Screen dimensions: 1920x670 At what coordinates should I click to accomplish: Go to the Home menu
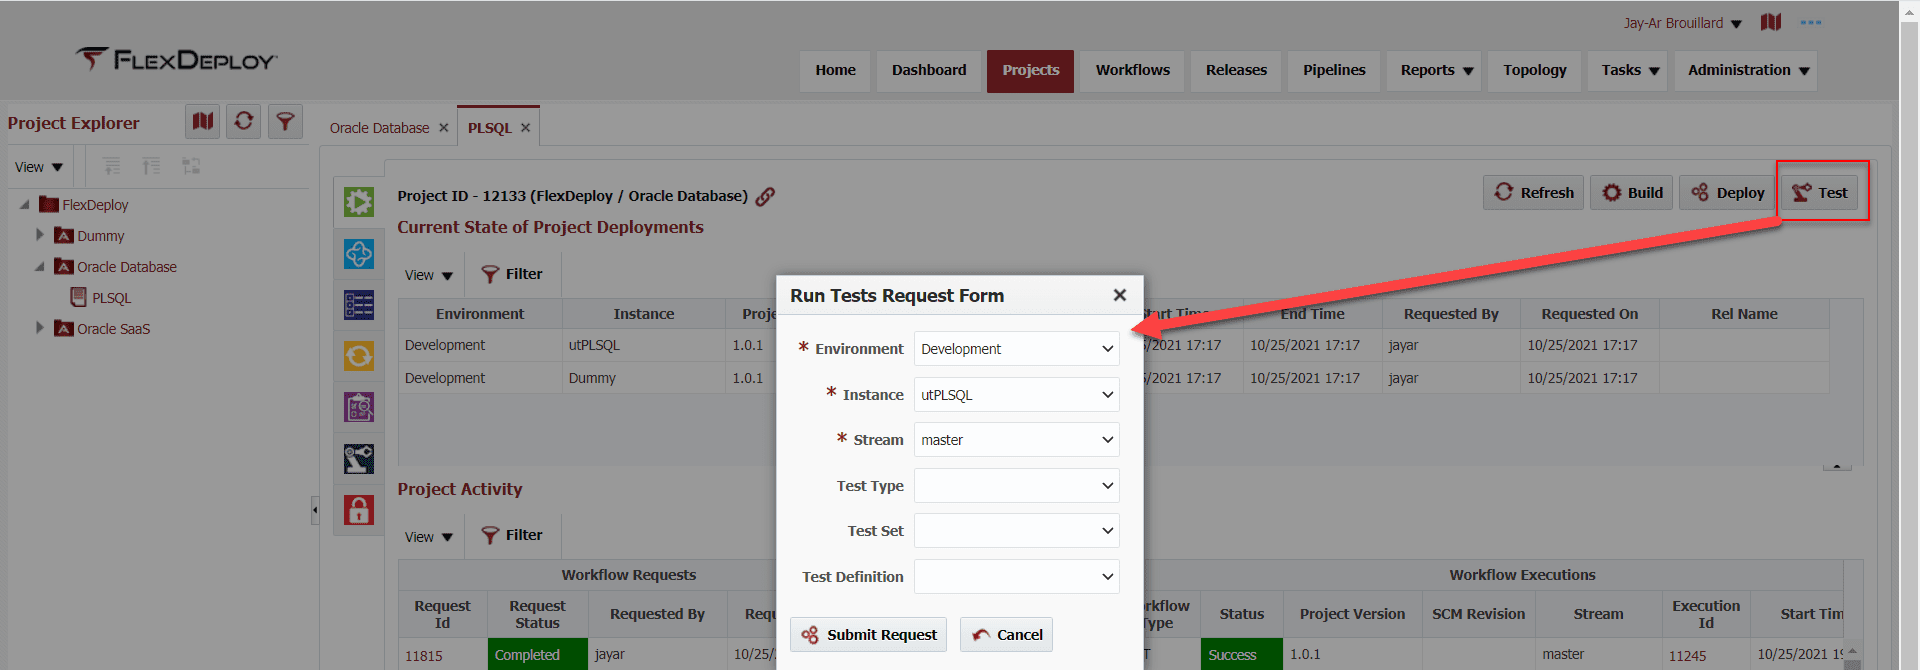[x=835, y=70]
